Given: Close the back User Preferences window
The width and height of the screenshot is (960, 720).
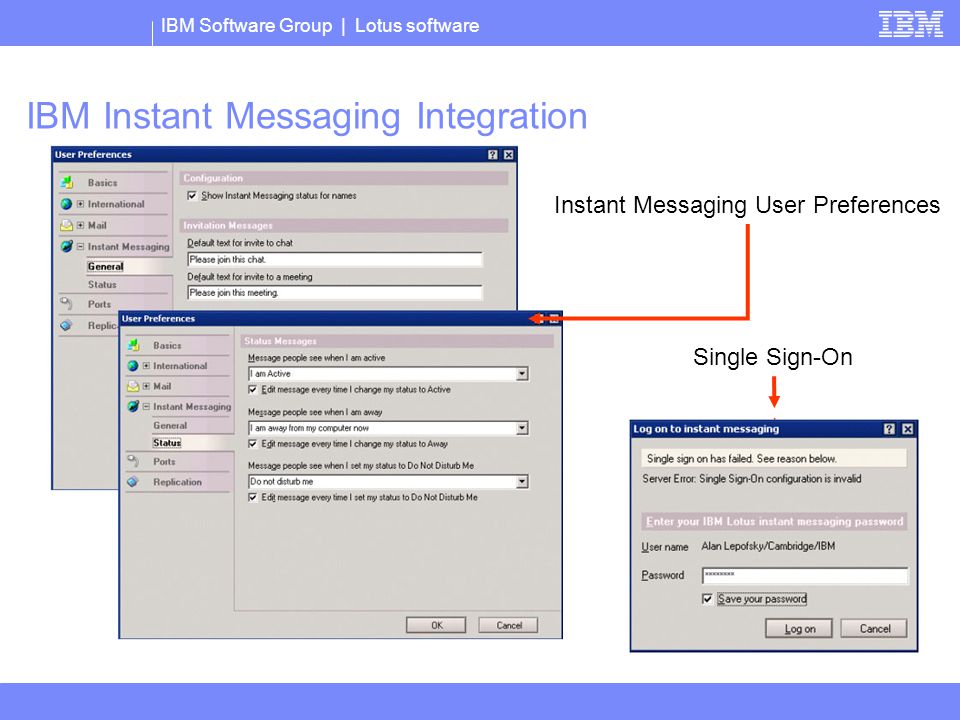Looking at the screenshot, I should pos(508,155).
